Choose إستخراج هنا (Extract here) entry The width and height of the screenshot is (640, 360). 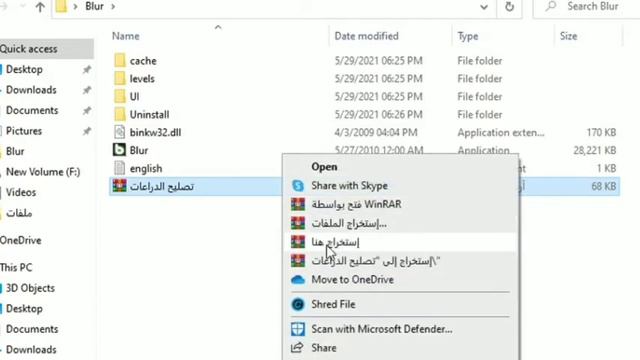click(400, 242)
